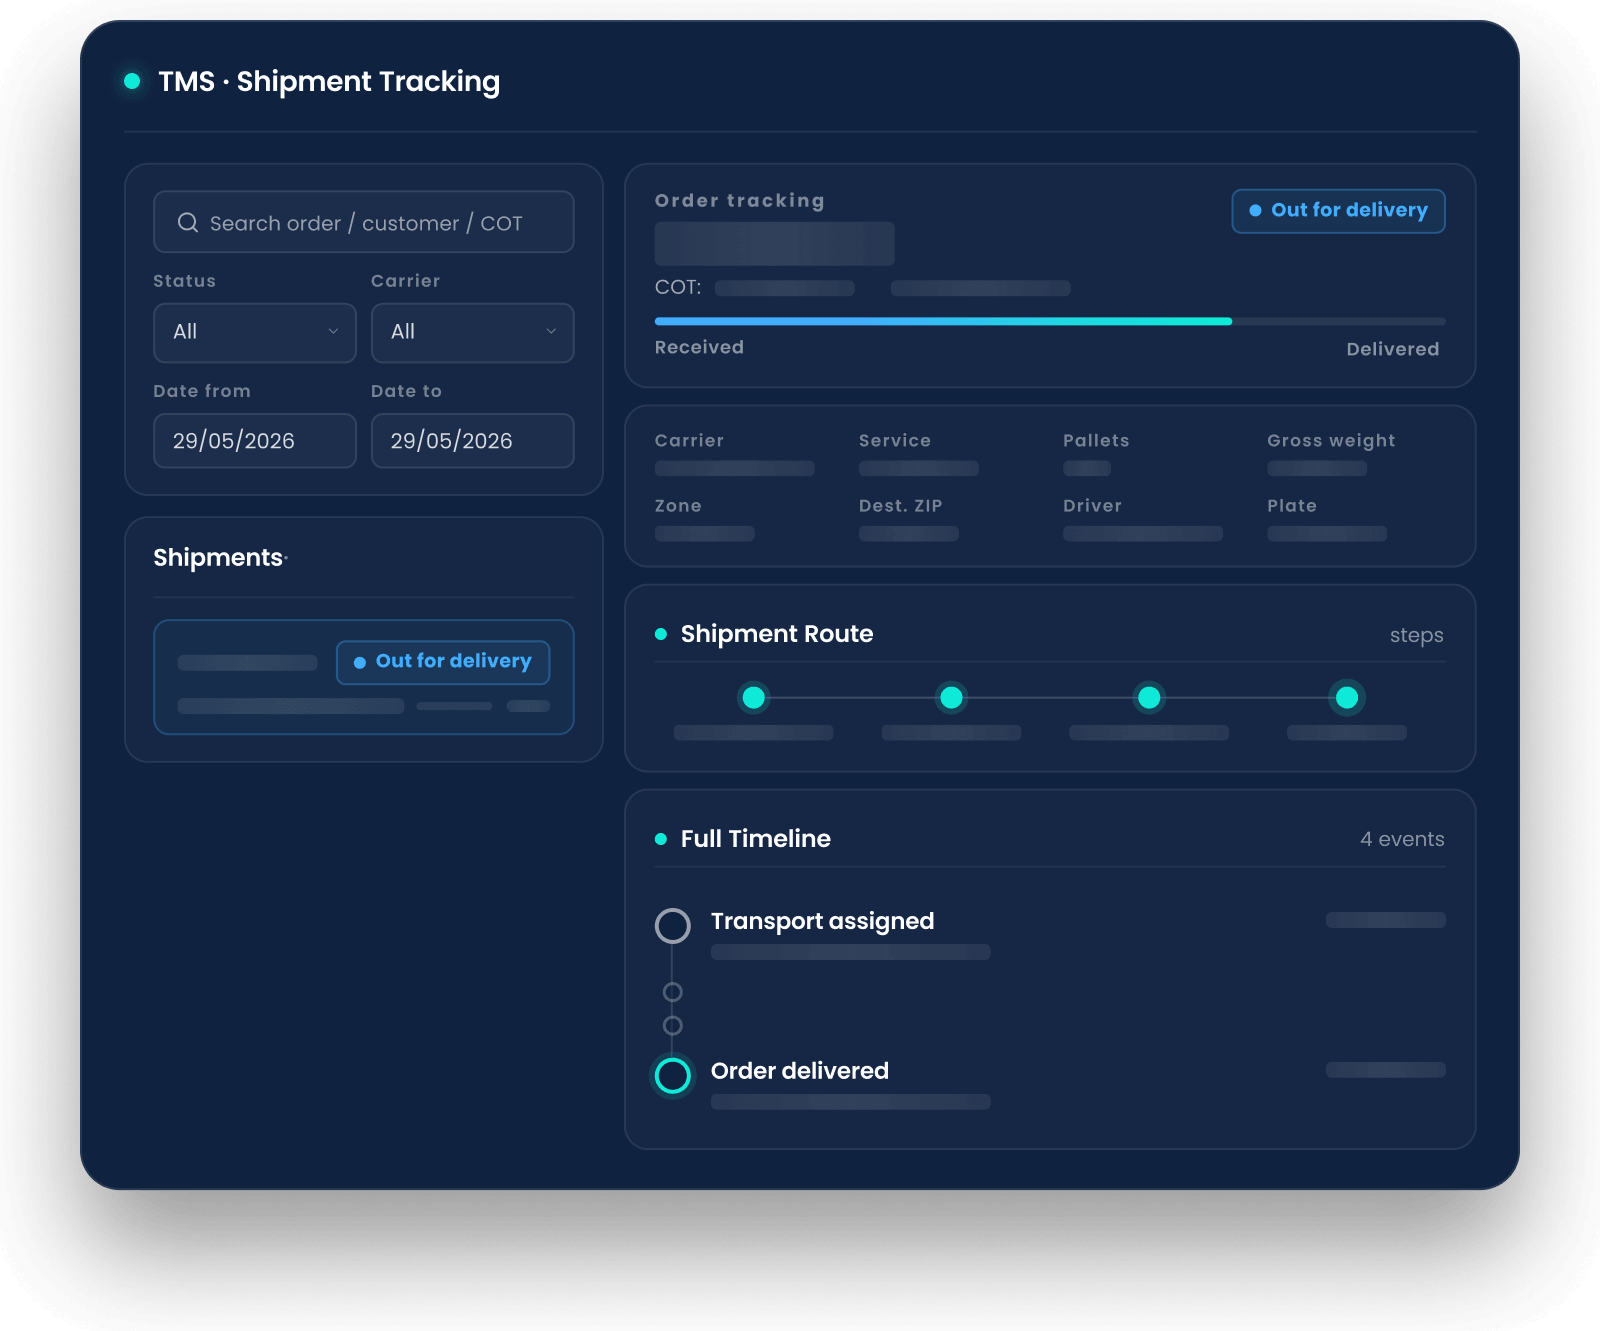Open the Carrier filter dropdown
The height and width of the screenshot is (1331, 1600).
(472, 333)
